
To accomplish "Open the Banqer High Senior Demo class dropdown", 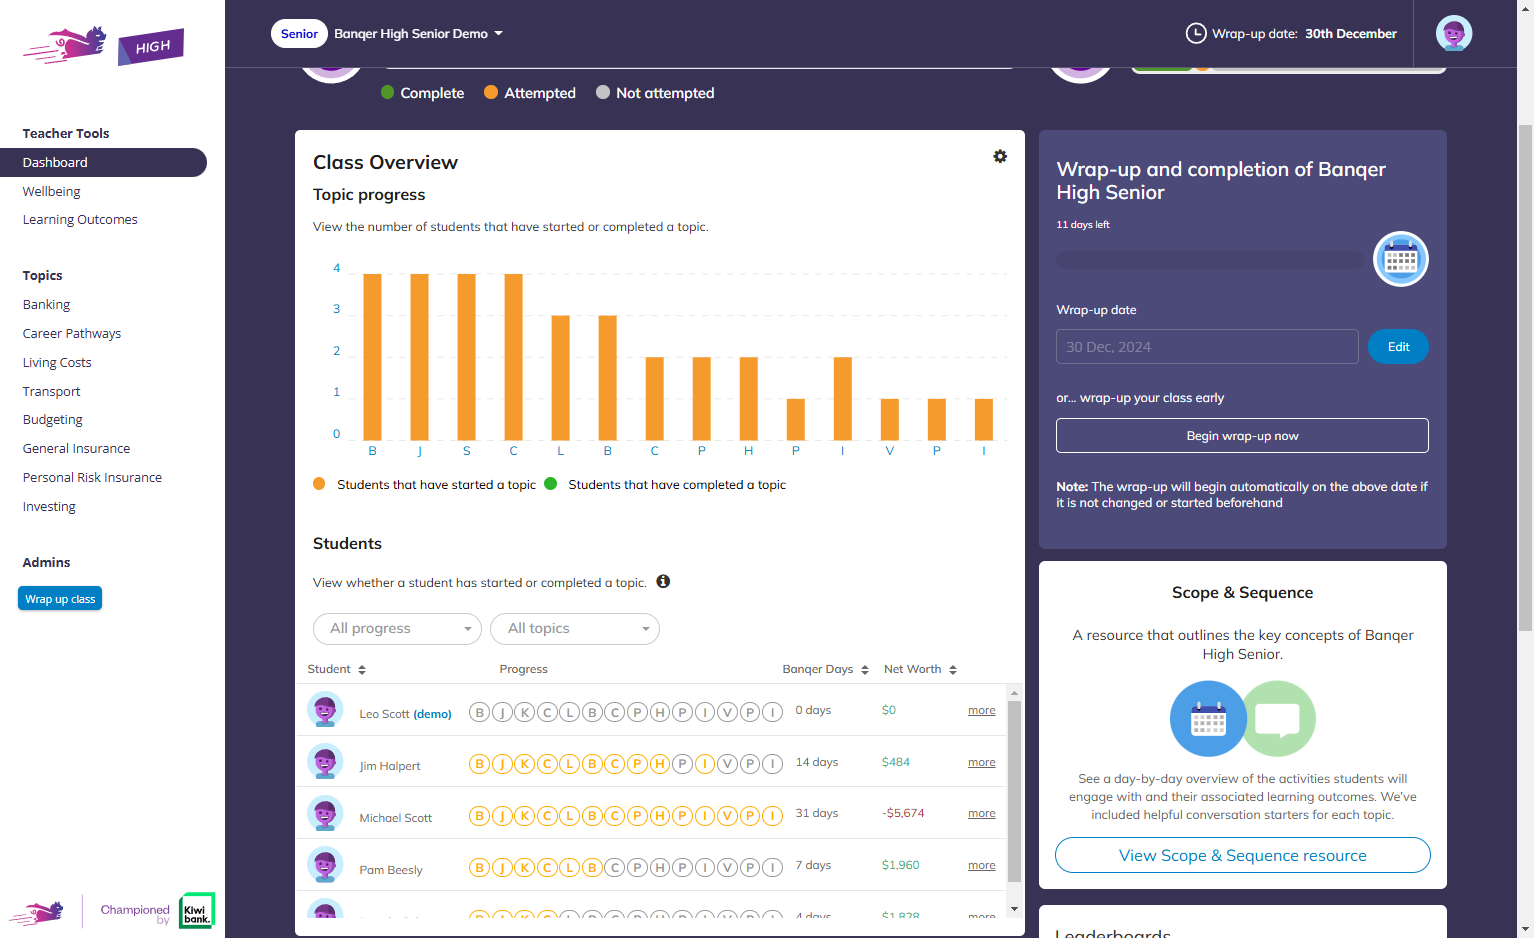I will pos(419,33).
